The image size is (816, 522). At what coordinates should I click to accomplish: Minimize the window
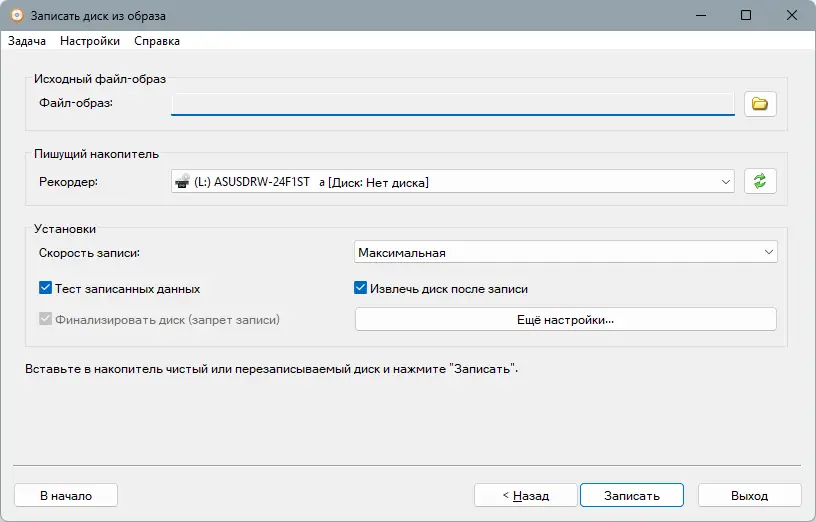[x=700, y=16]
